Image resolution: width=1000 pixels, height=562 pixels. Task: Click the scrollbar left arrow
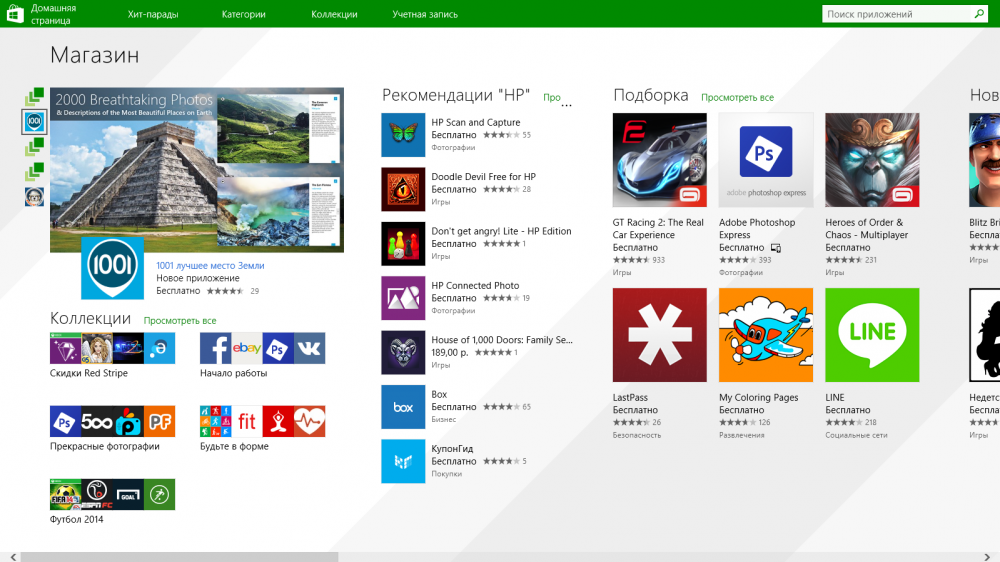[x=13, y=557]
